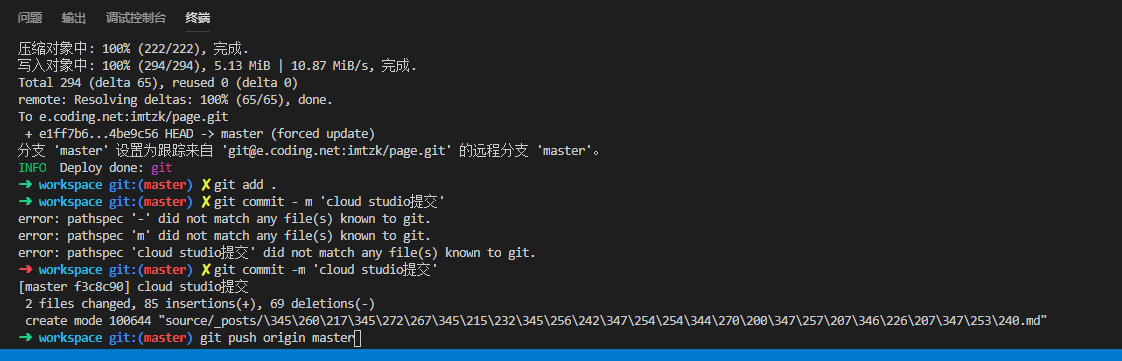Click the 'e1ff7b6...4be9c56' hash range
Screen dimensions: 1122x361
[x=98, y=134]
